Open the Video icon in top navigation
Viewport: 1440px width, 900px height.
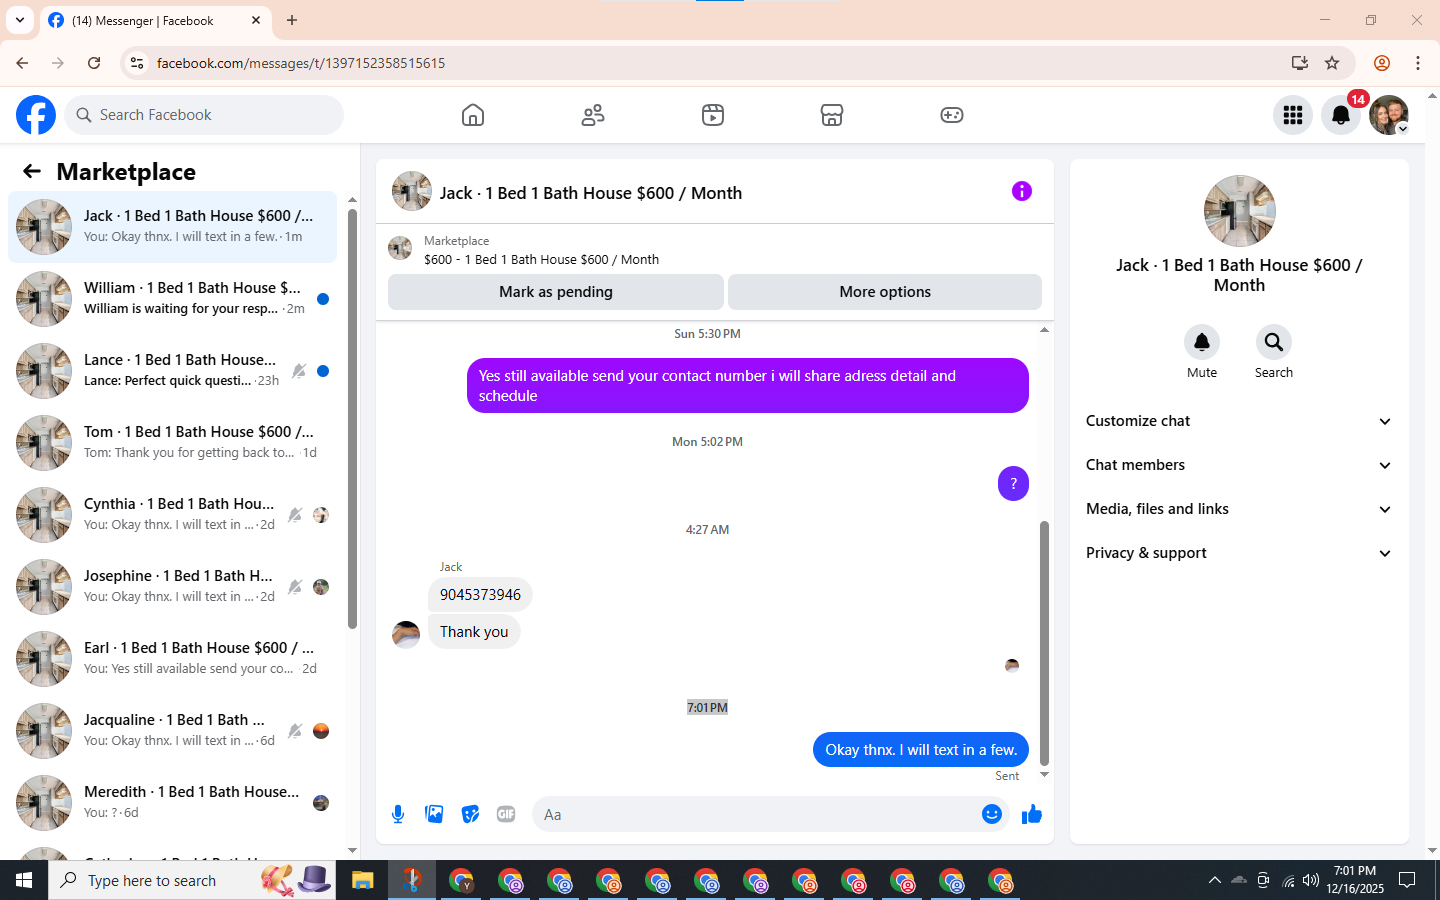click(x=713, y=115)
